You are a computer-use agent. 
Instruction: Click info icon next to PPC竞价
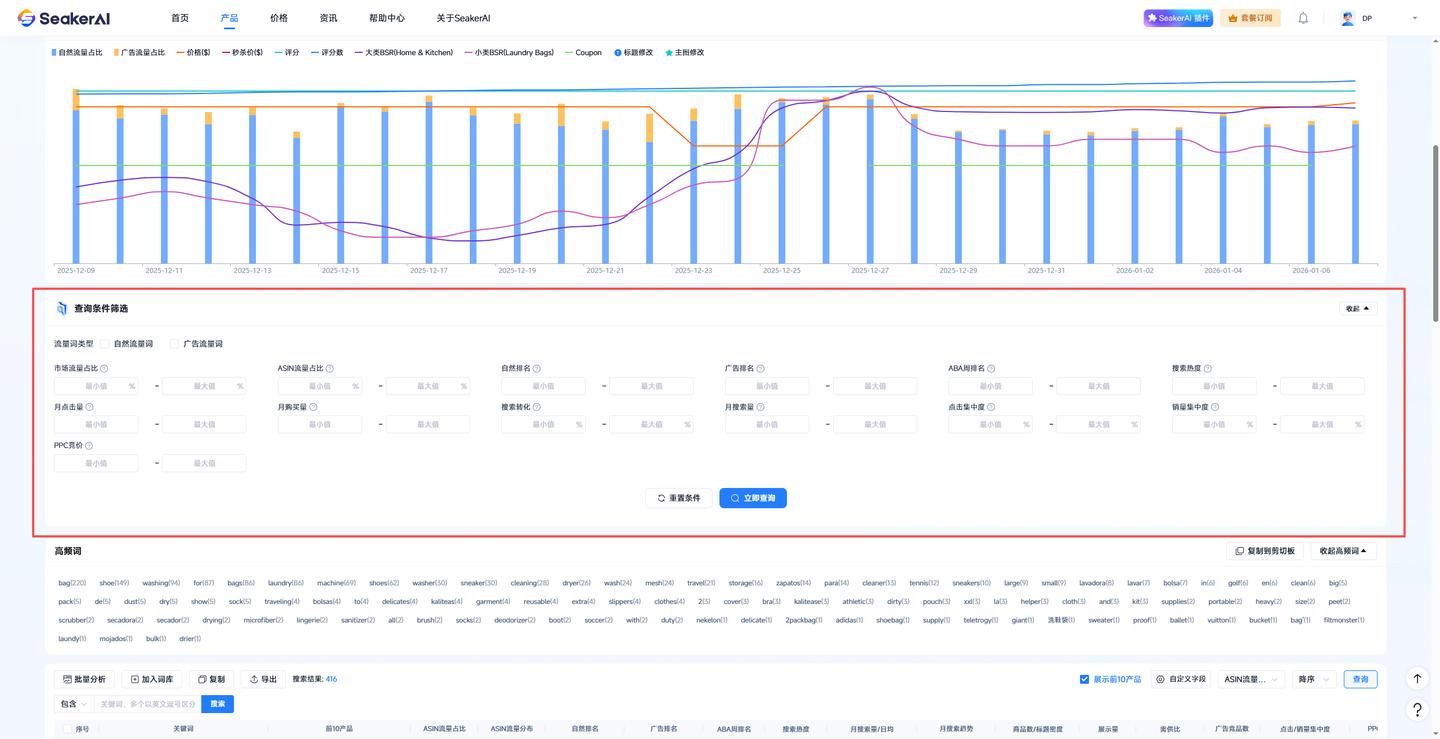[89, 446]
